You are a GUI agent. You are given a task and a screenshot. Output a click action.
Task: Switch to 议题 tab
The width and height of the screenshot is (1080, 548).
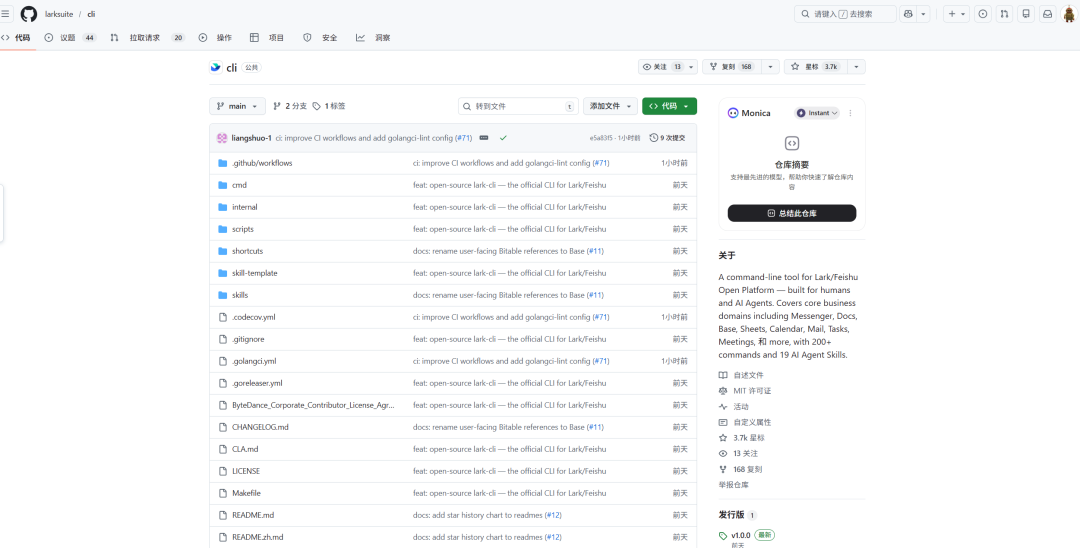coord(70,38)
